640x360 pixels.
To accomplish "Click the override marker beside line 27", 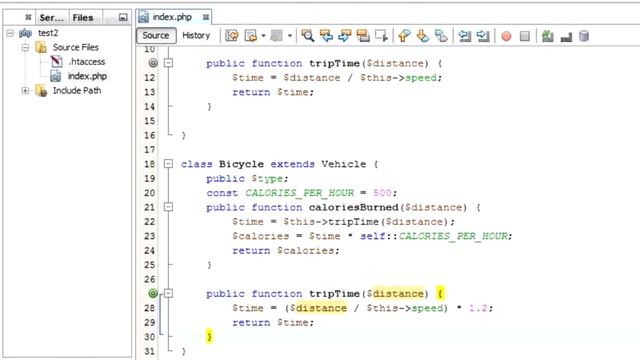I will click(x=153, y=293).
